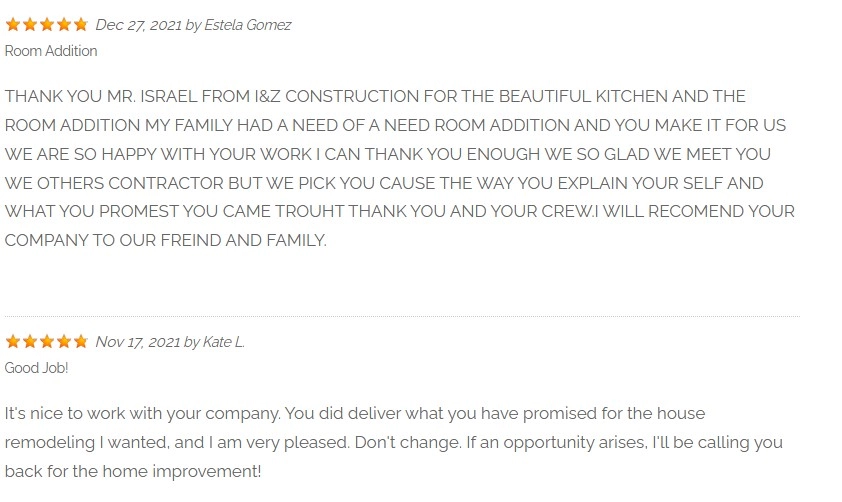Click second star of Estela Gomez's rating

tap(30, 25)
